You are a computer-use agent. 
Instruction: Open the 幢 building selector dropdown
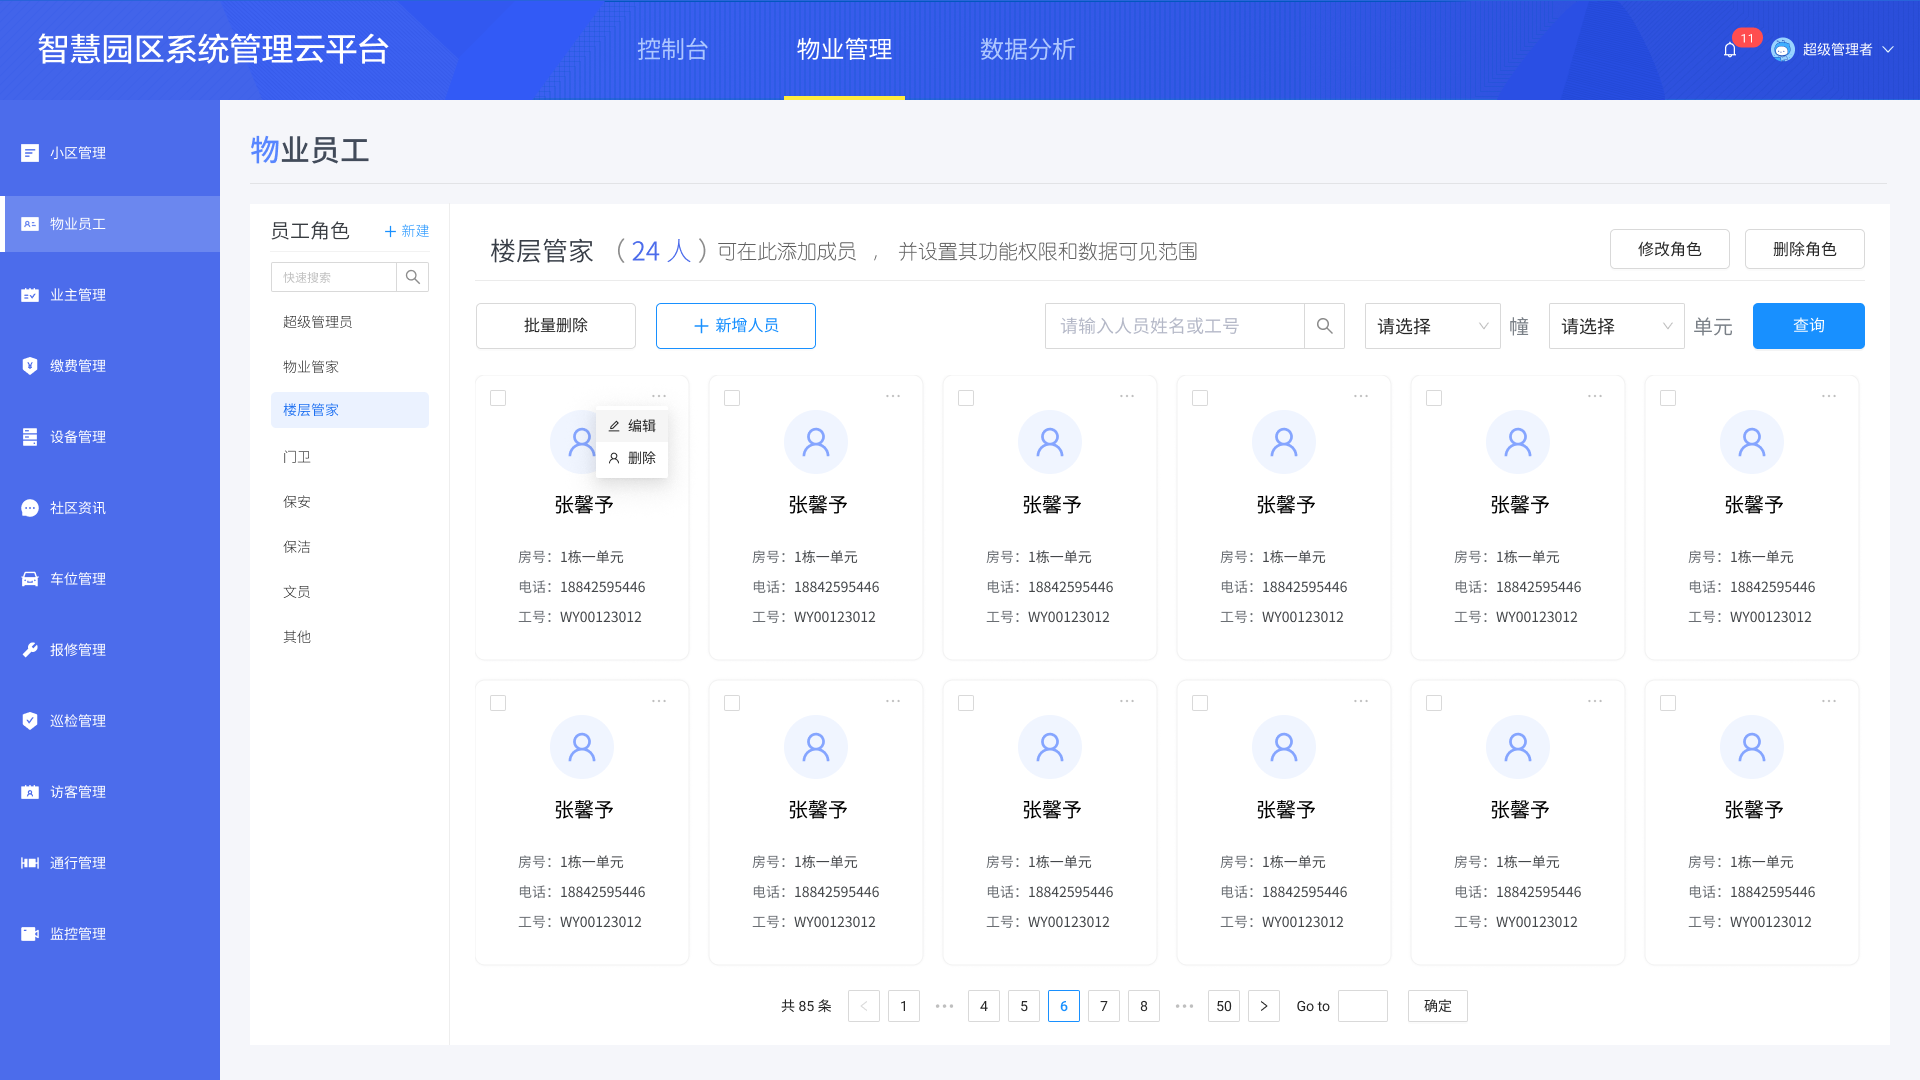(1432, 326)
